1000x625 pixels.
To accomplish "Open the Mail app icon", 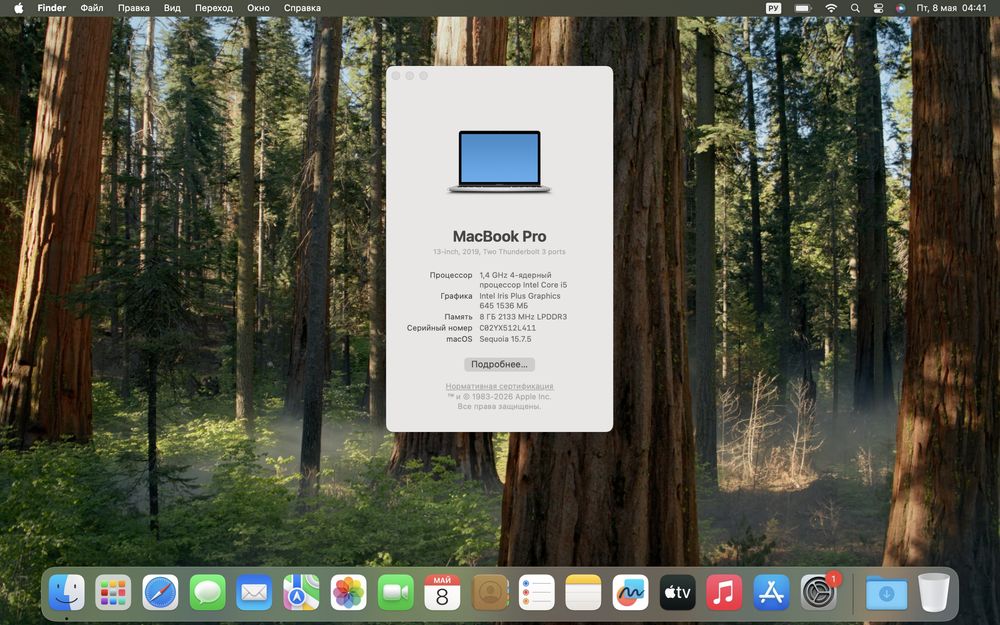I will pyautogui.click(x=254, y=592).
